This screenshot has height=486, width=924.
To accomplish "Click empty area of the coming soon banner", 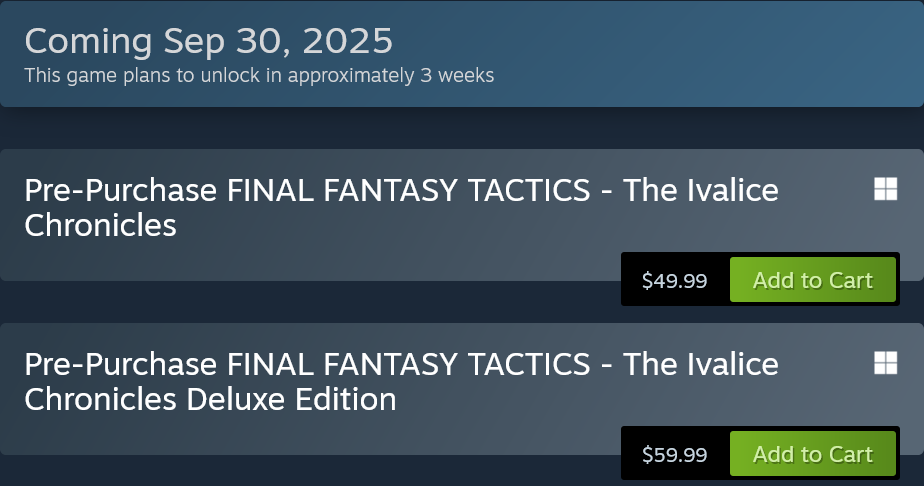I will 700,55.
